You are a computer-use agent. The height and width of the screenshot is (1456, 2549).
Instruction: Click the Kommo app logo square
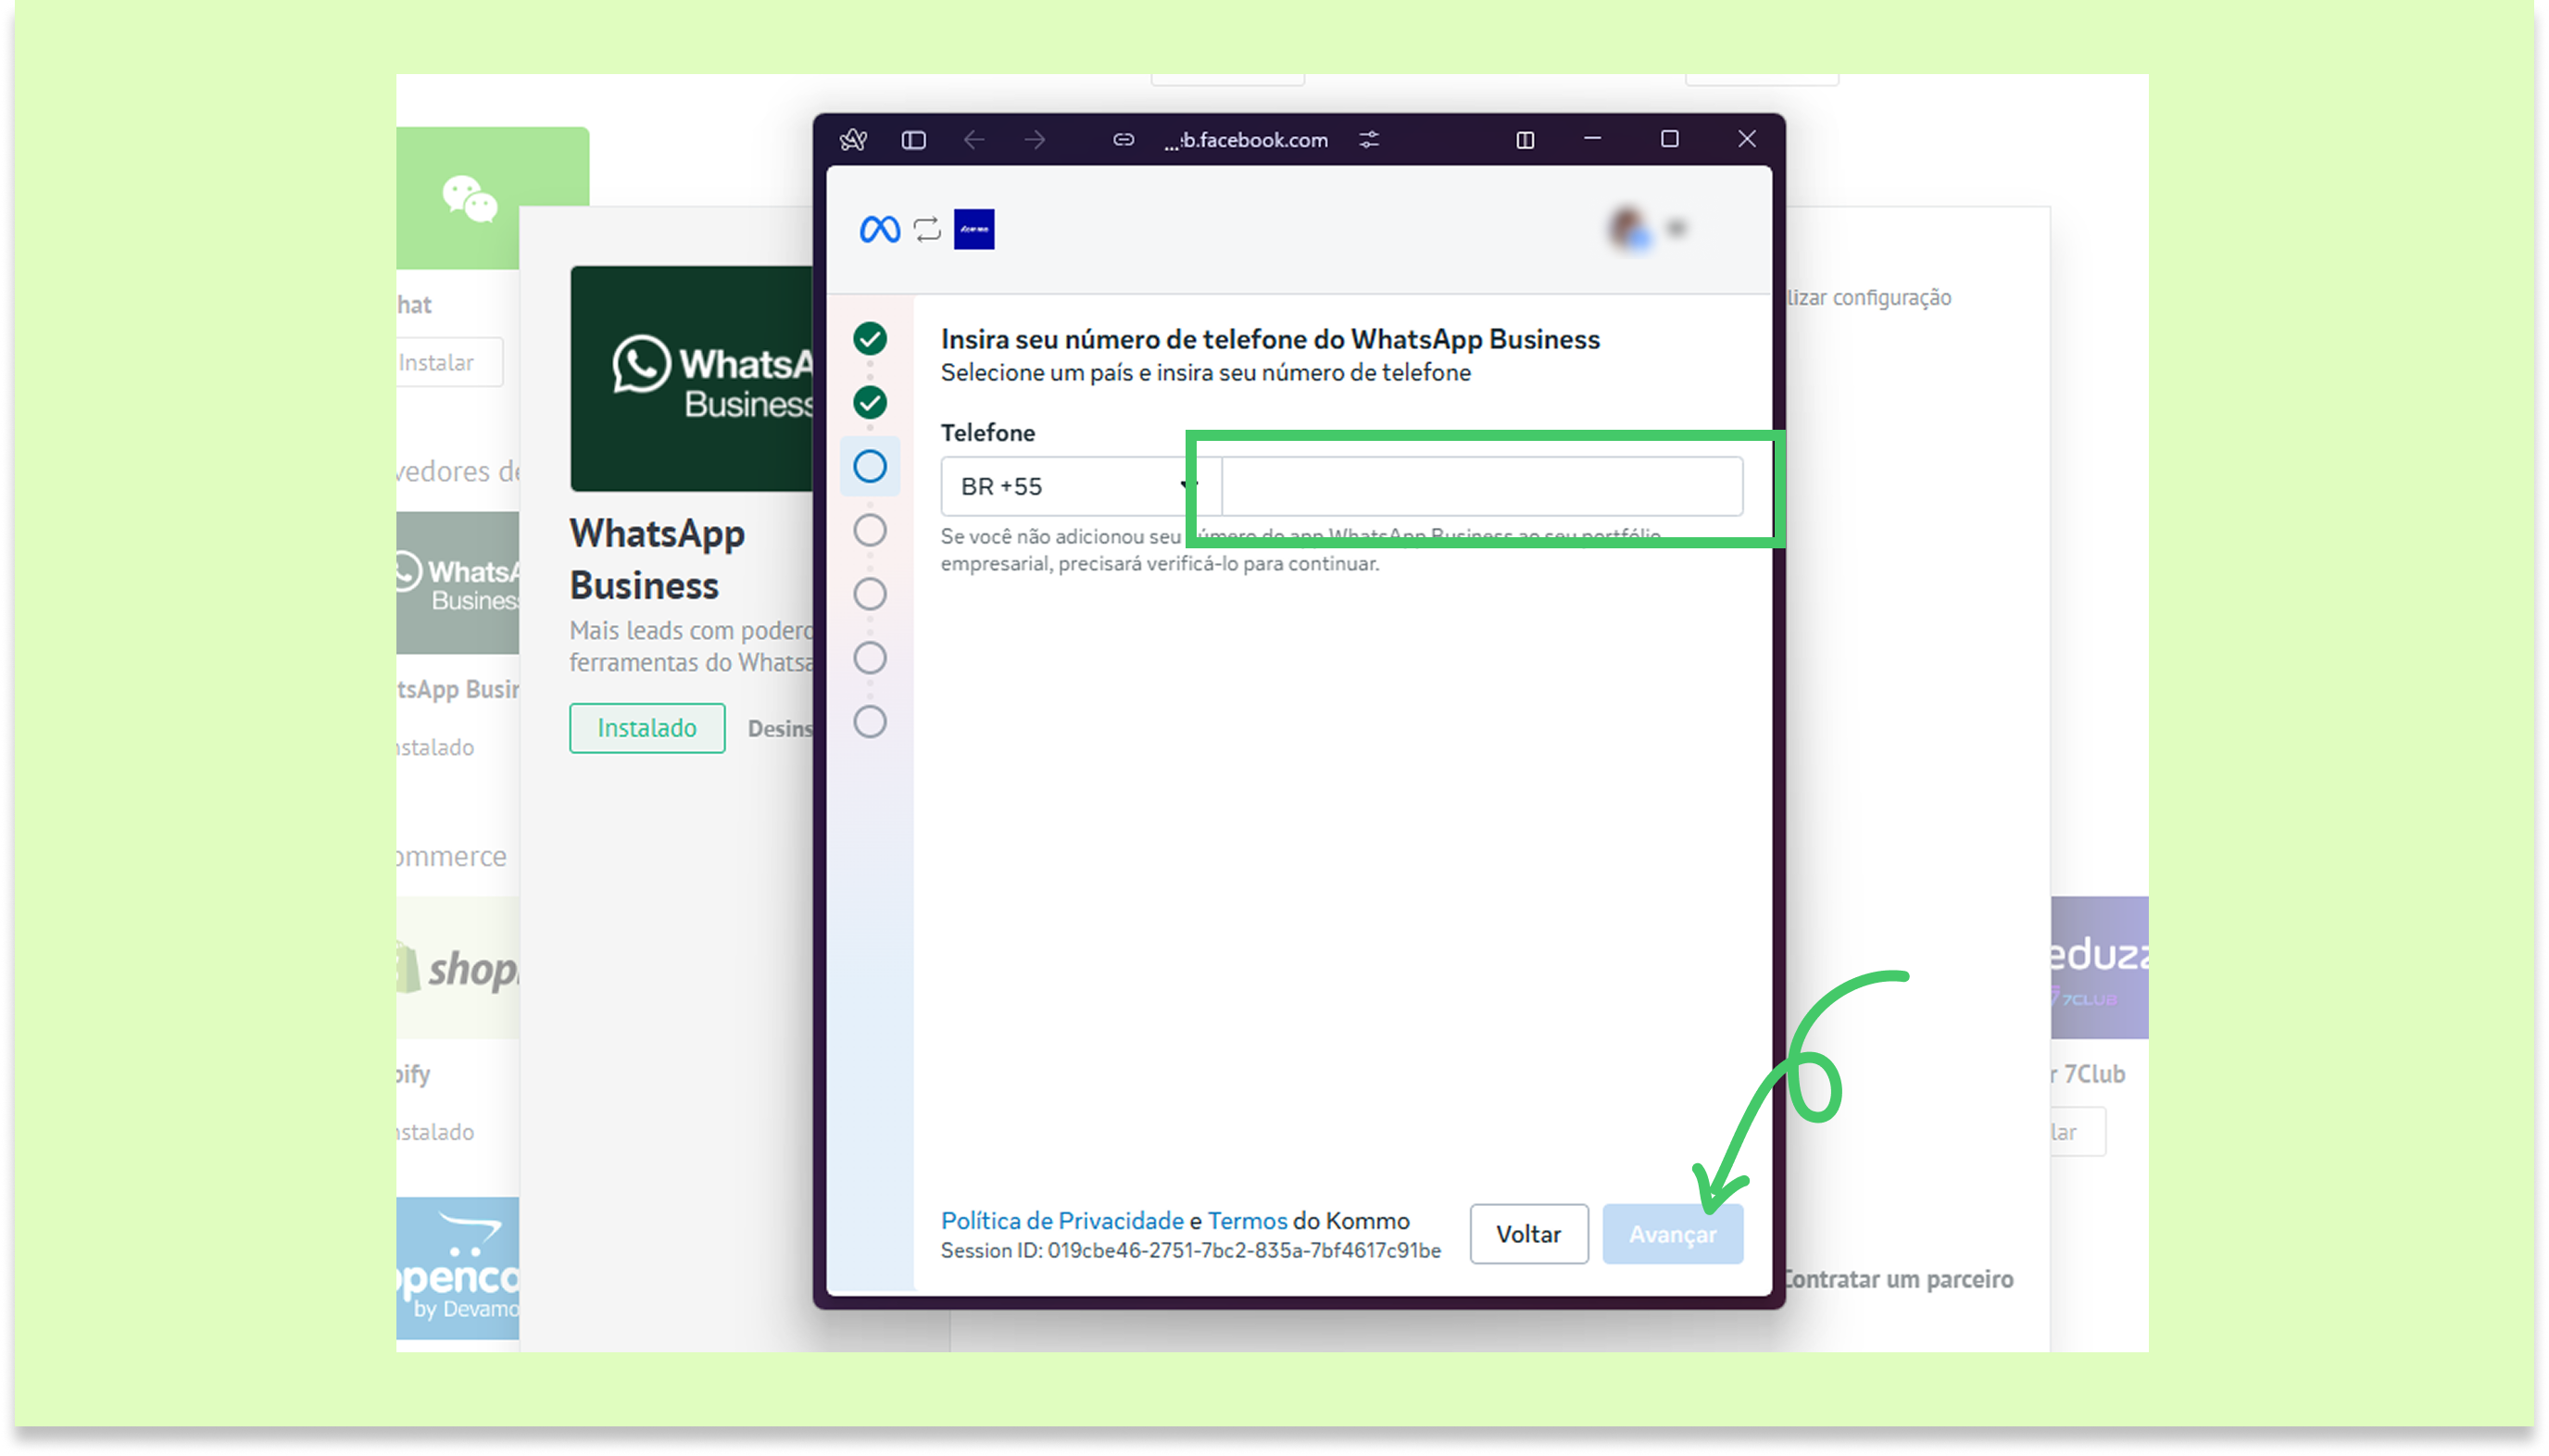point(973,230)
